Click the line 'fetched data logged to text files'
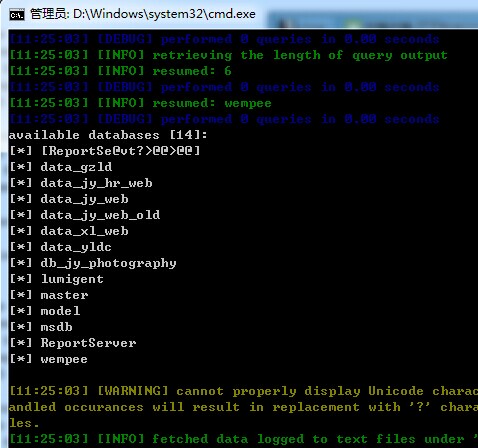Screen dimensions: 478x448 243,439
